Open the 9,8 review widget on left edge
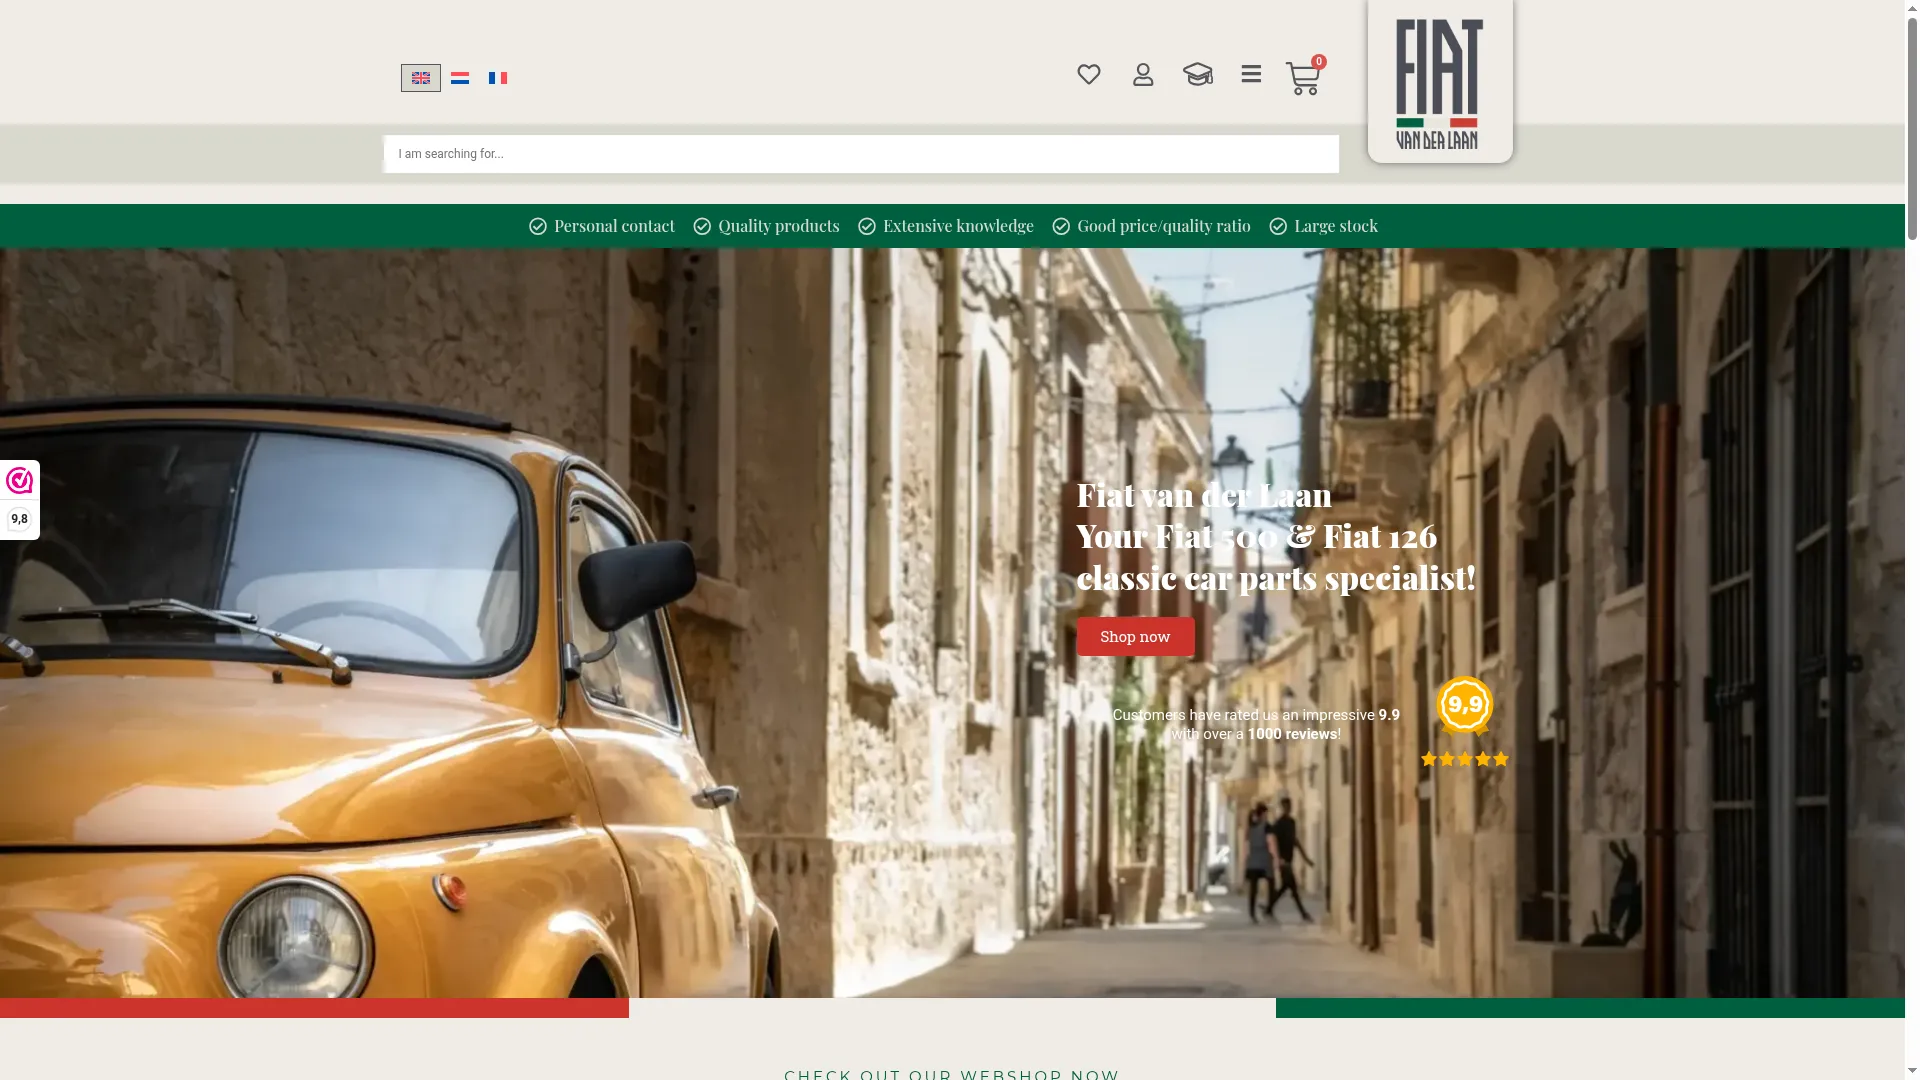The width and height of the screenshot is (1920, 1080). point(19,500)
